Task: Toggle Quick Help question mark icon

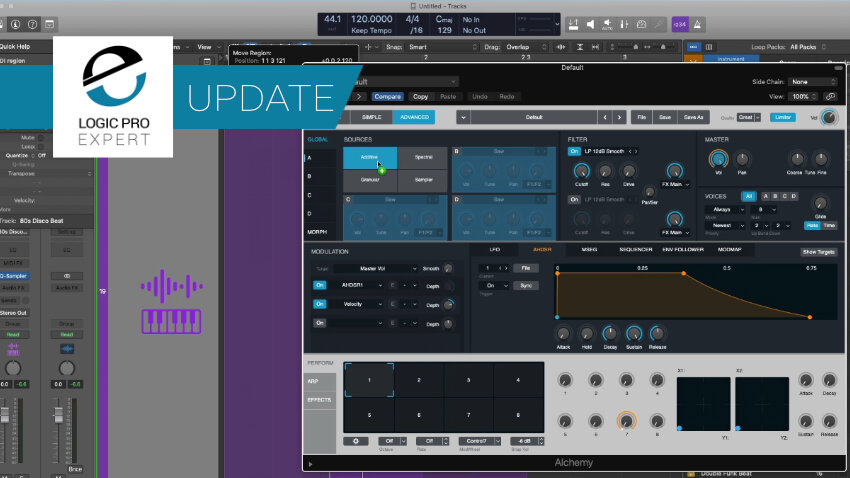Action: [33, 24]
